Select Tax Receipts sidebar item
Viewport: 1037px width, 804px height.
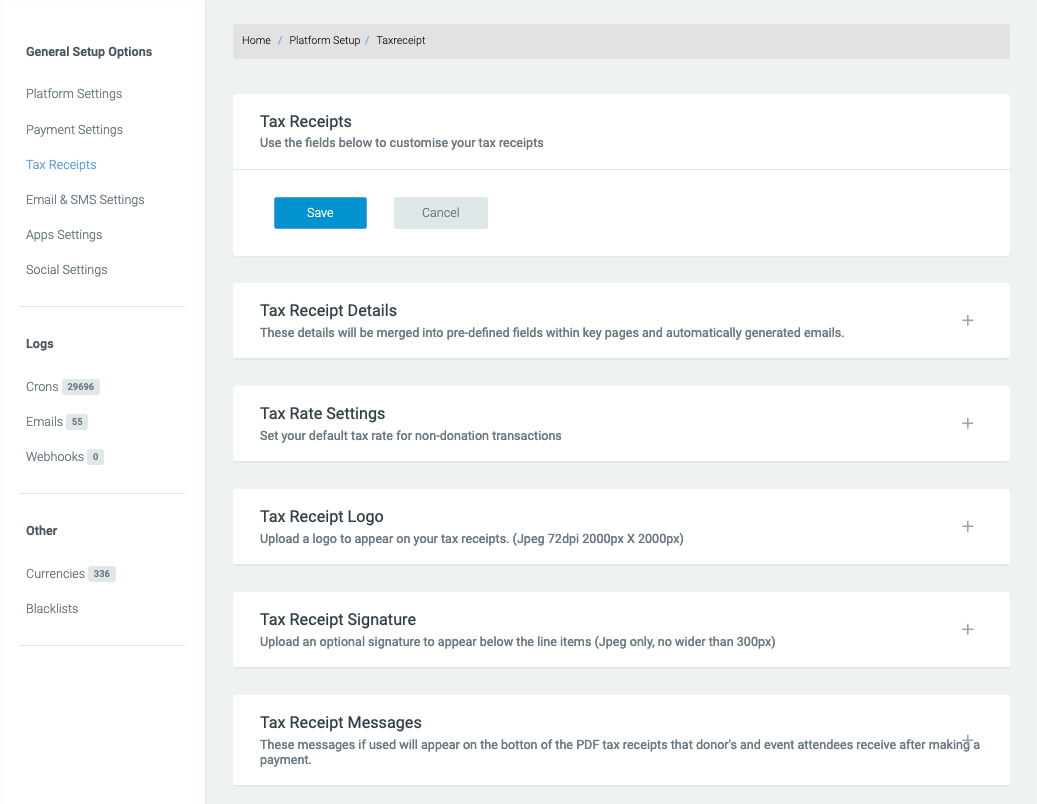(61, 165)
